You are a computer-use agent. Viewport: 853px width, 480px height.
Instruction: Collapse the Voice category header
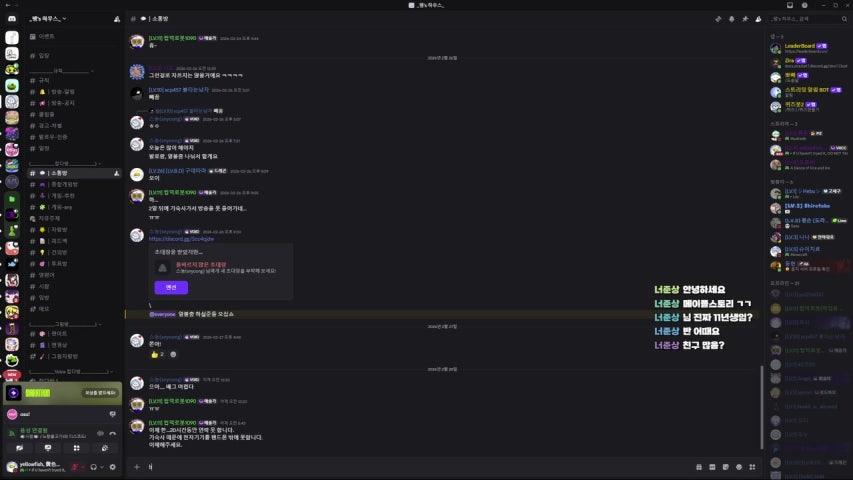tap(71, 372)
